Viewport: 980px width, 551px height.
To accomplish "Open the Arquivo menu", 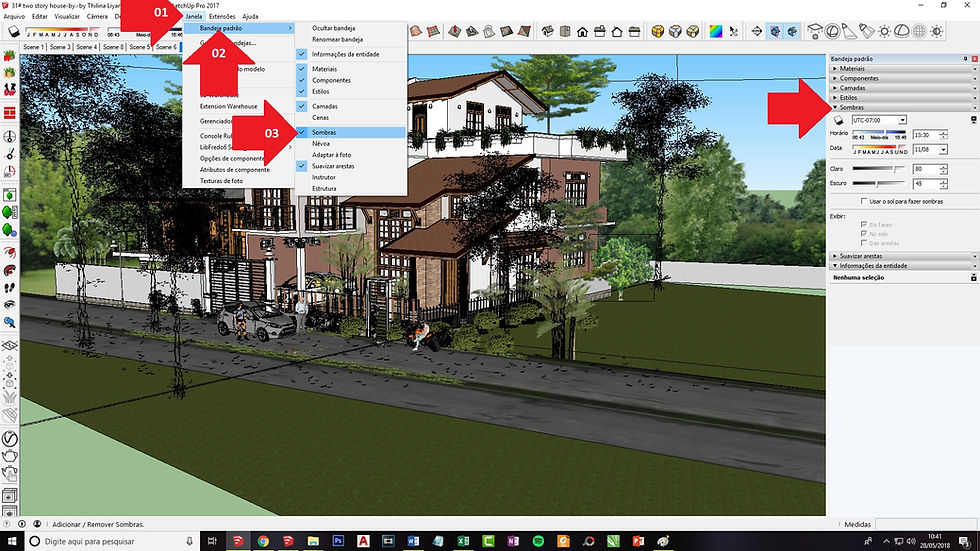I will pos(14,16).
